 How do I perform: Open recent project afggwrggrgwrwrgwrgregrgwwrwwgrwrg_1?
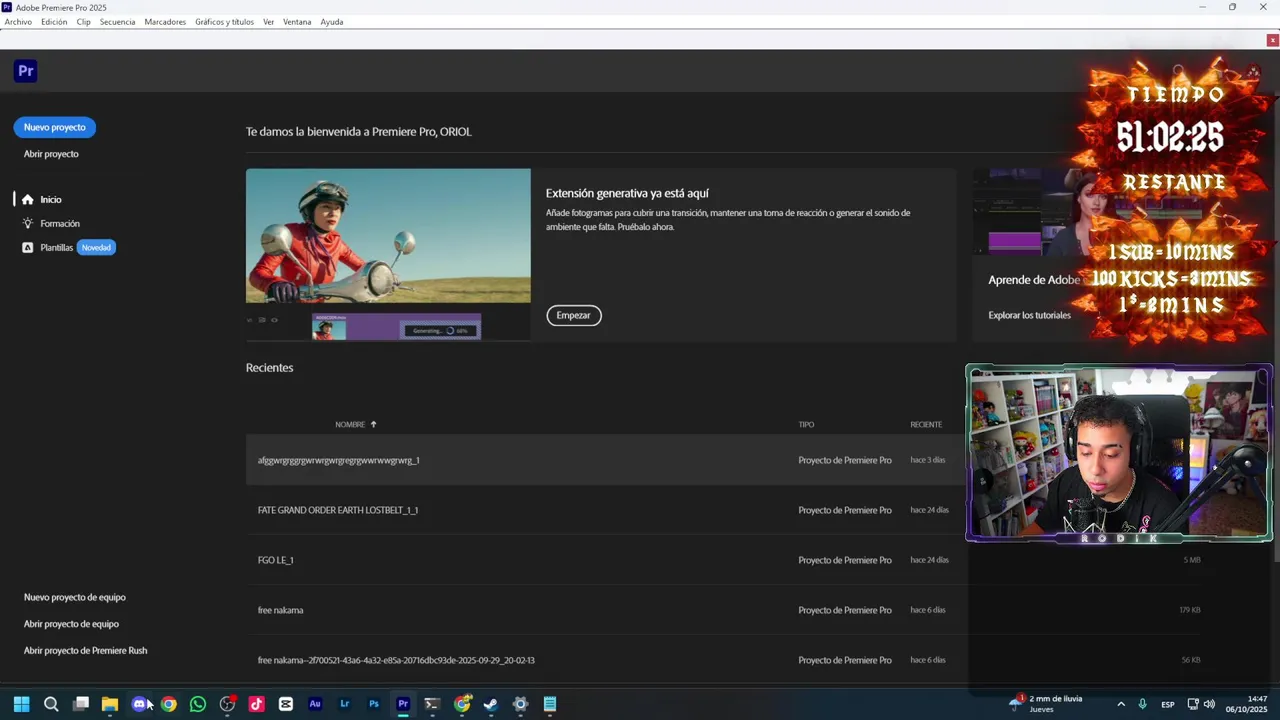click(x=605, y=460)
